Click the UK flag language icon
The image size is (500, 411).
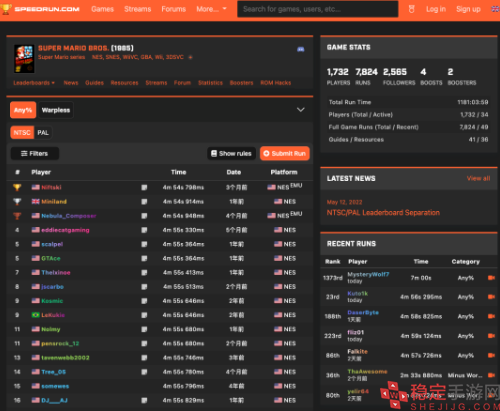pos(495,9)
